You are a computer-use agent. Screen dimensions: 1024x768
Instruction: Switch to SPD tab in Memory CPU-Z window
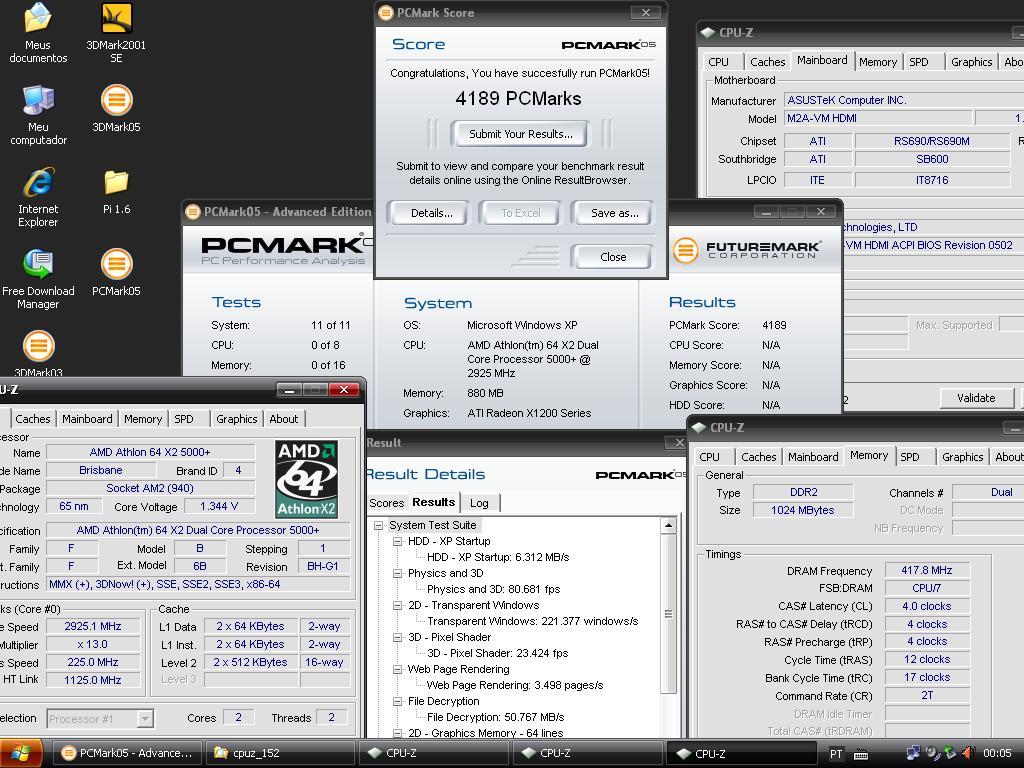click(910, 457)
